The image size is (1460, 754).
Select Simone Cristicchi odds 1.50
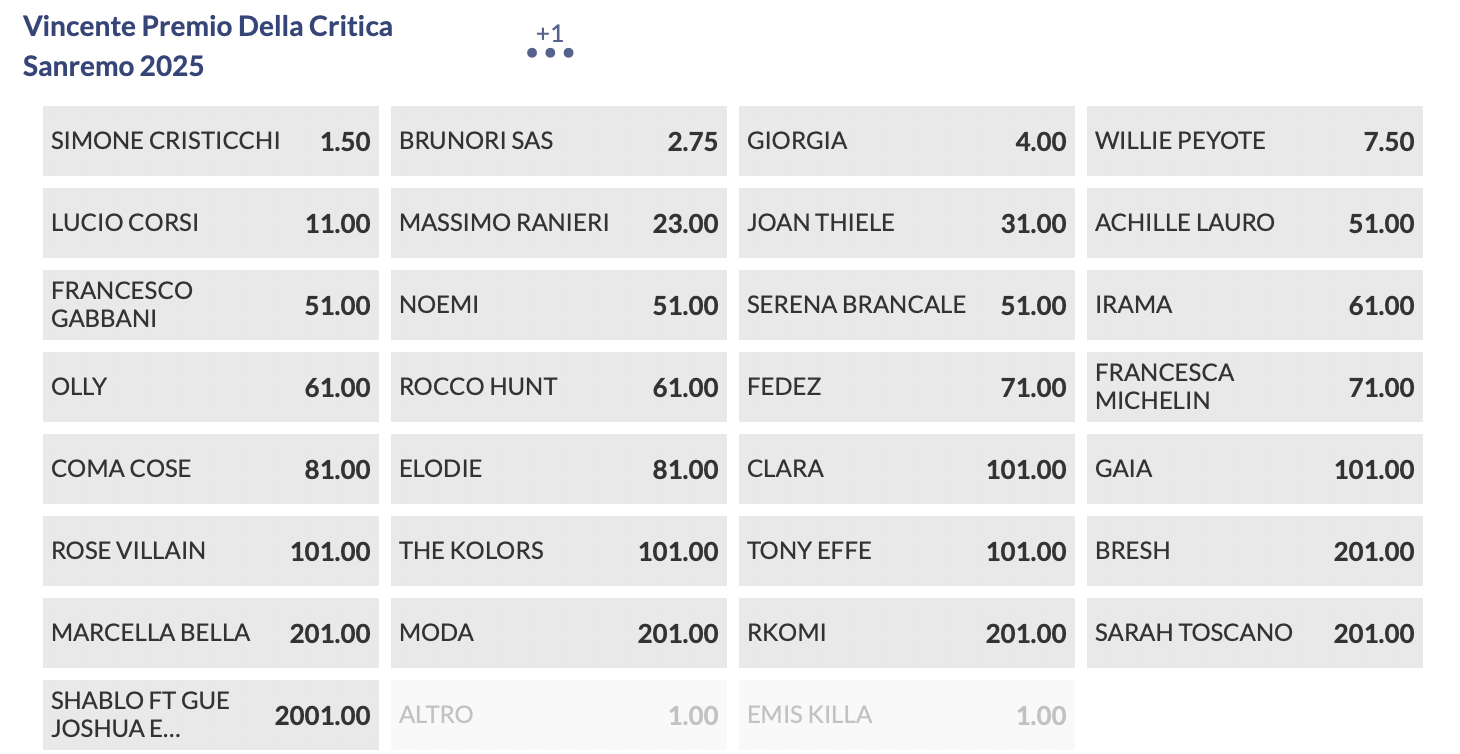point(211,141)
